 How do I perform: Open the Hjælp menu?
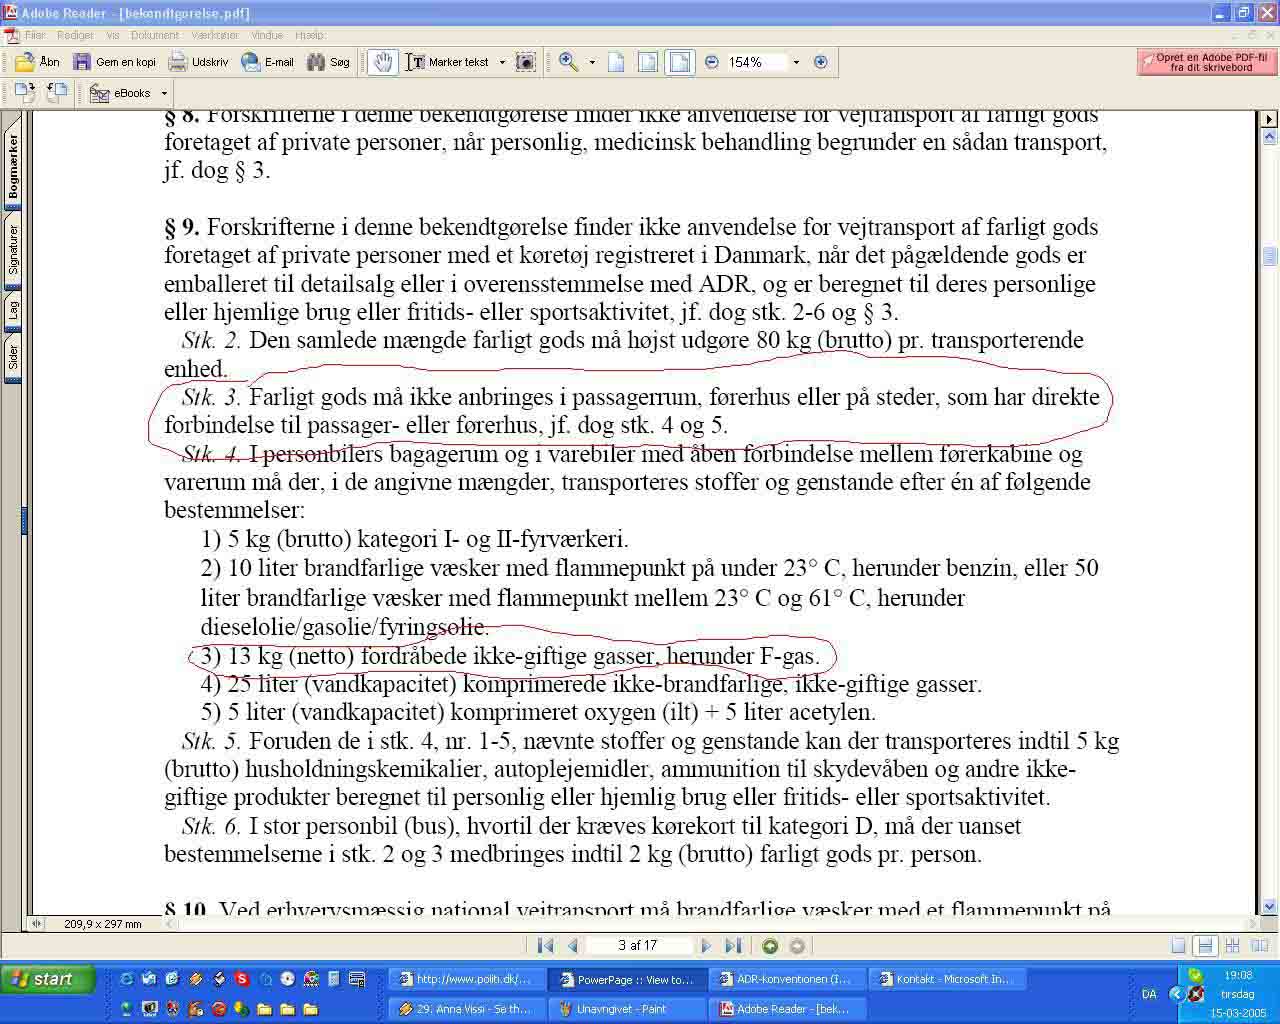click(310, 35)
